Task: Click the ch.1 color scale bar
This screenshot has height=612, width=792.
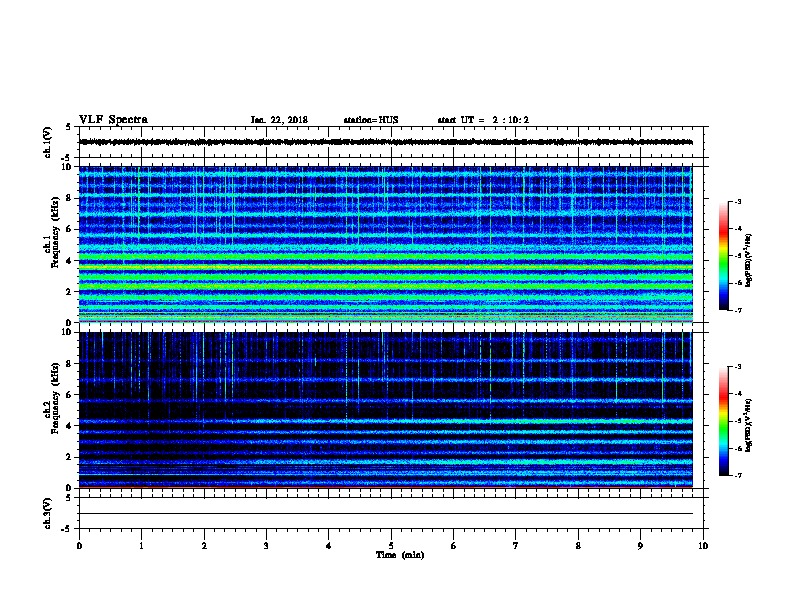Action: 724,256
